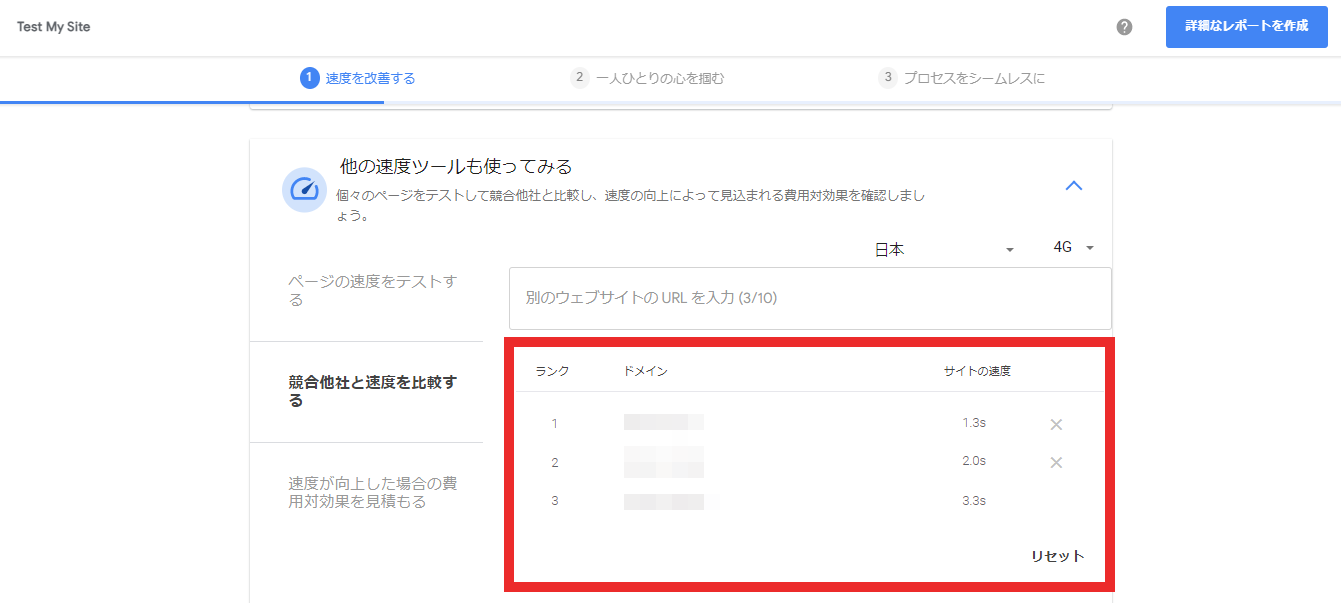This screenshot has height=603, width=1341.
Task: Remove the rank 1 domain entry
Action: tap(1056, 424)
